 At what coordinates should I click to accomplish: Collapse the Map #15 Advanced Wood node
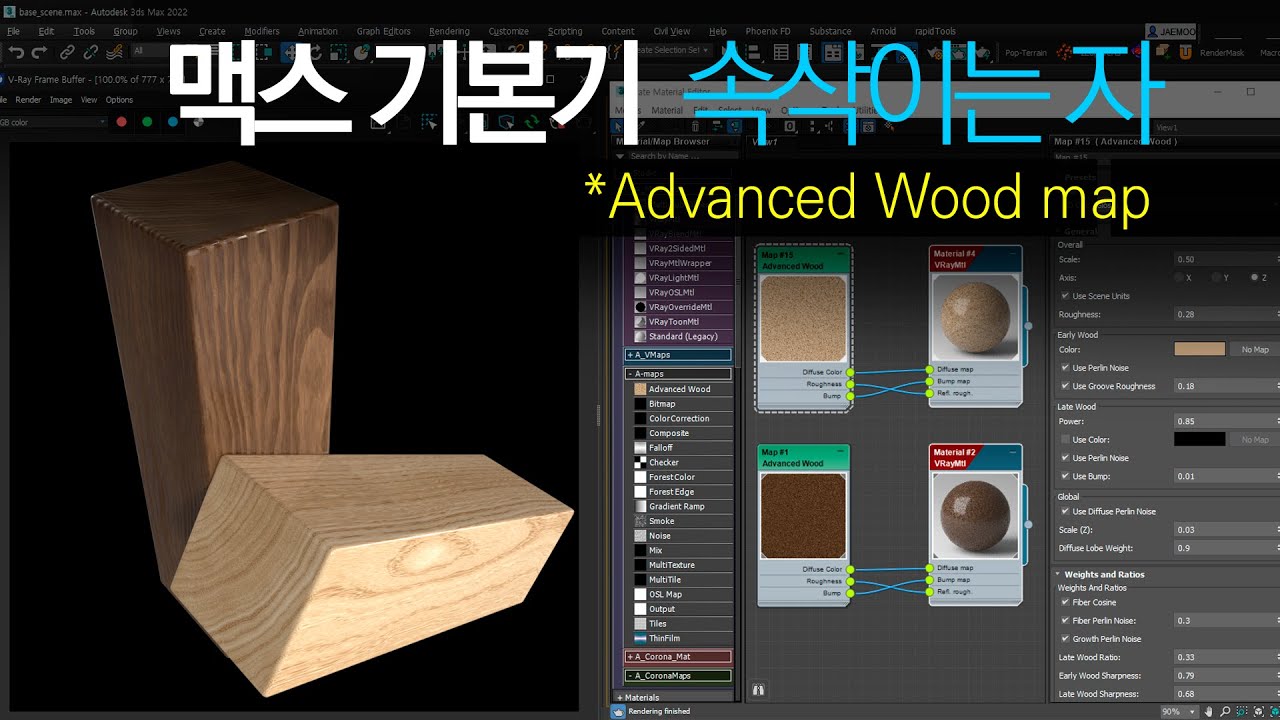pos(841,255)
